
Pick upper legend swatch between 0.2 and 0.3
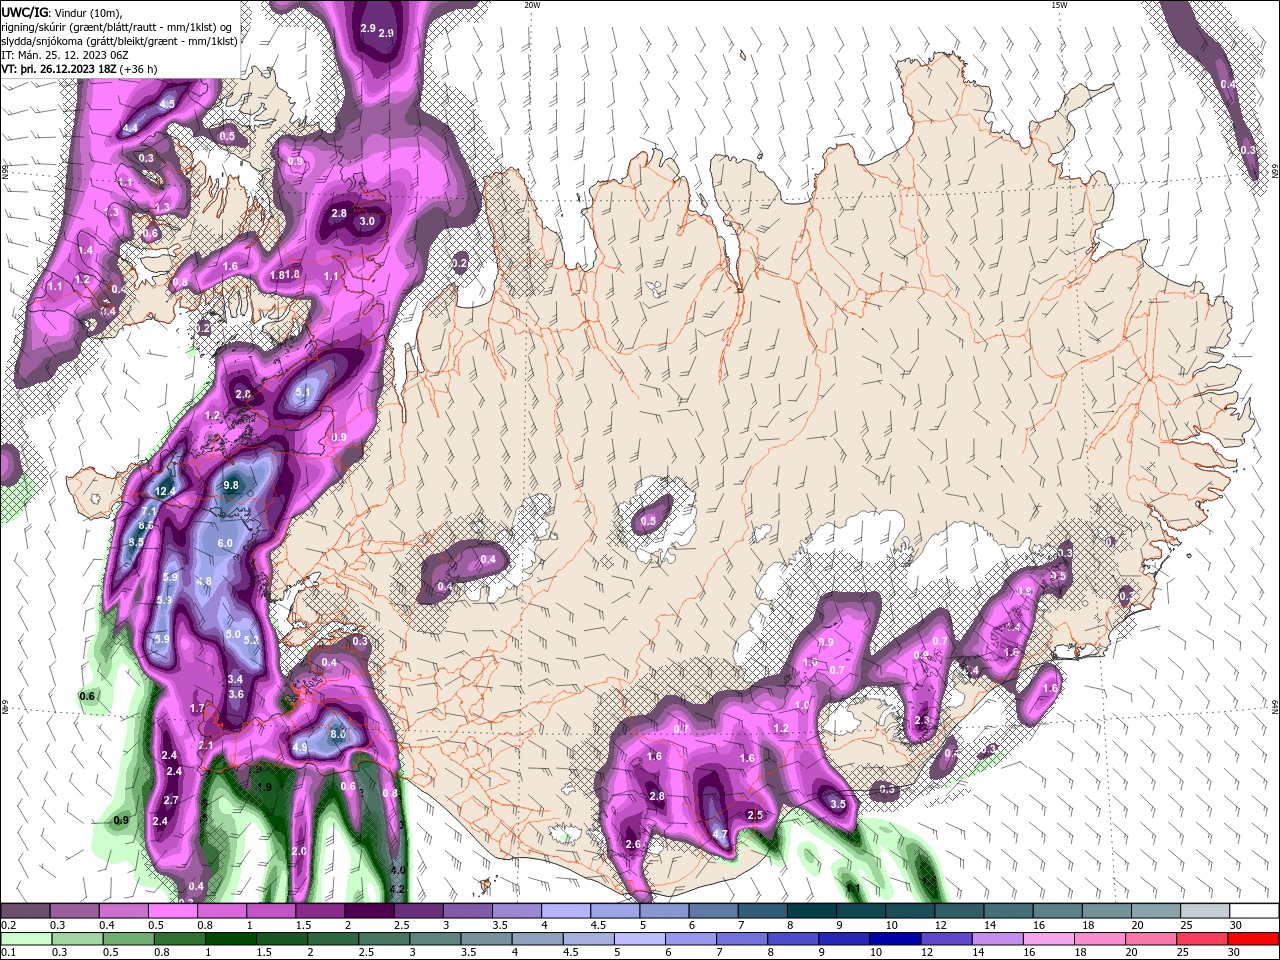click(25, 911)
